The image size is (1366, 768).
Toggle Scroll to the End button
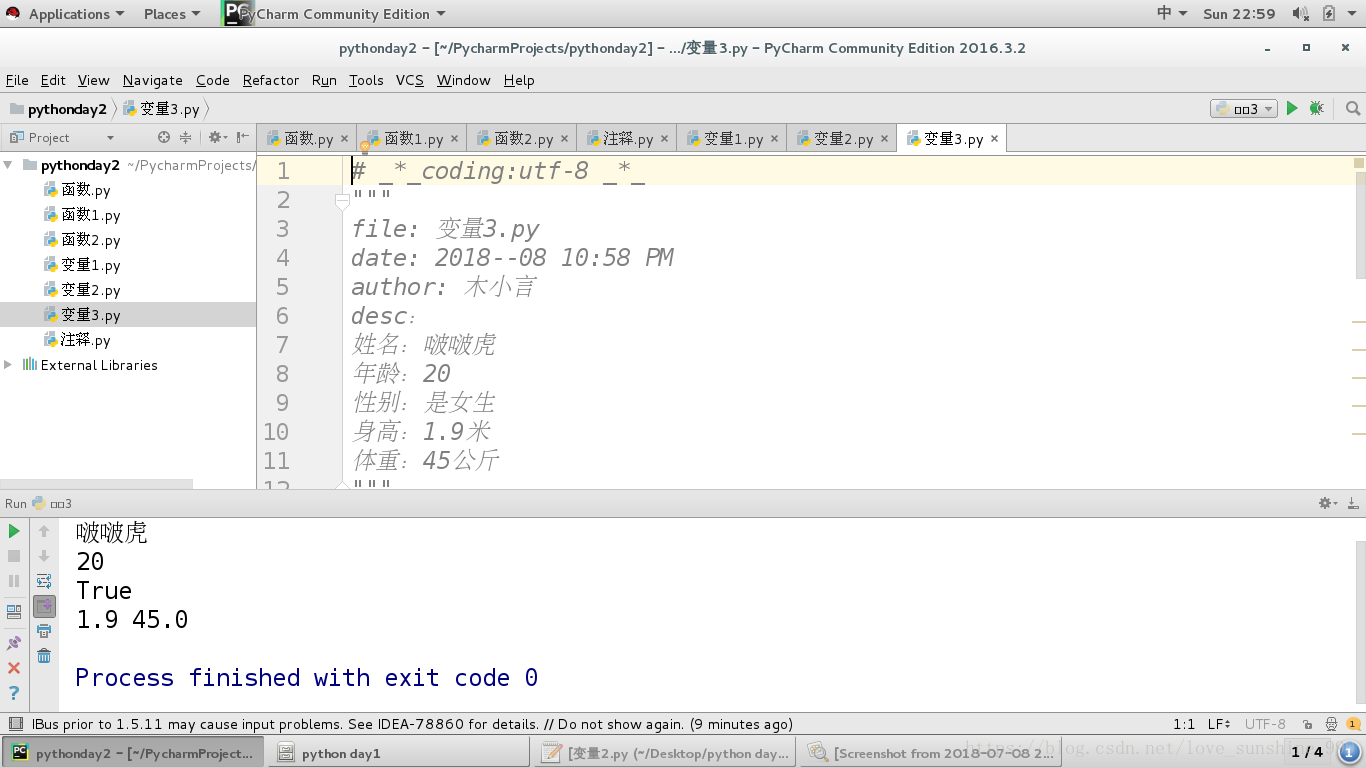point(44,606)
